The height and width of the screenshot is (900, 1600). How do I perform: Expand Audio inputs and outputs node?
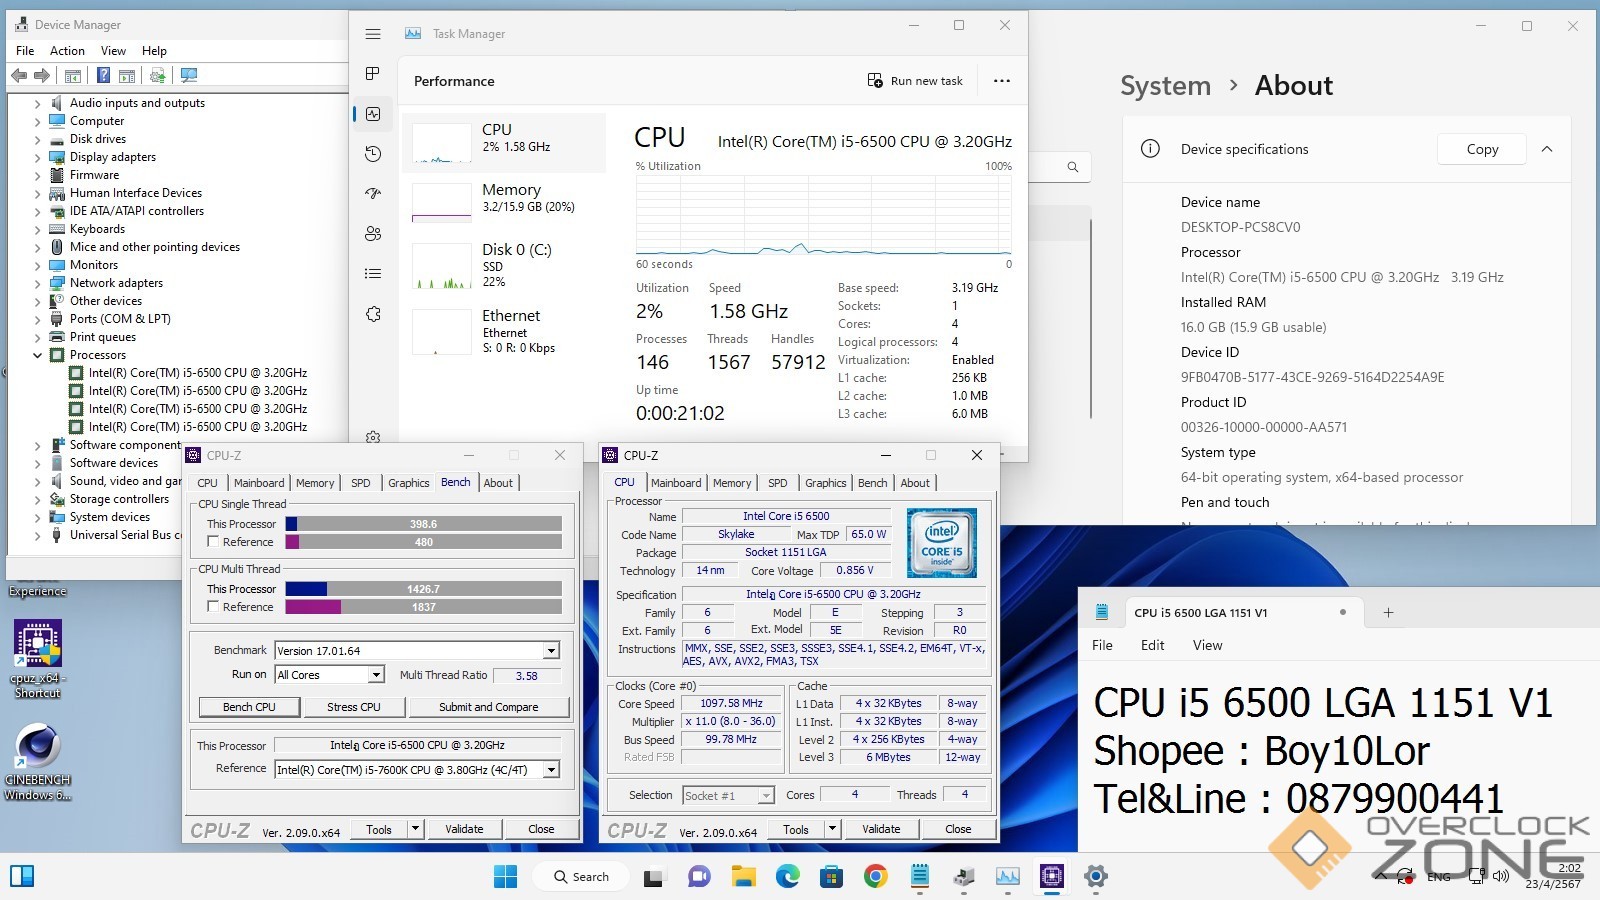(x=38, y=103)
